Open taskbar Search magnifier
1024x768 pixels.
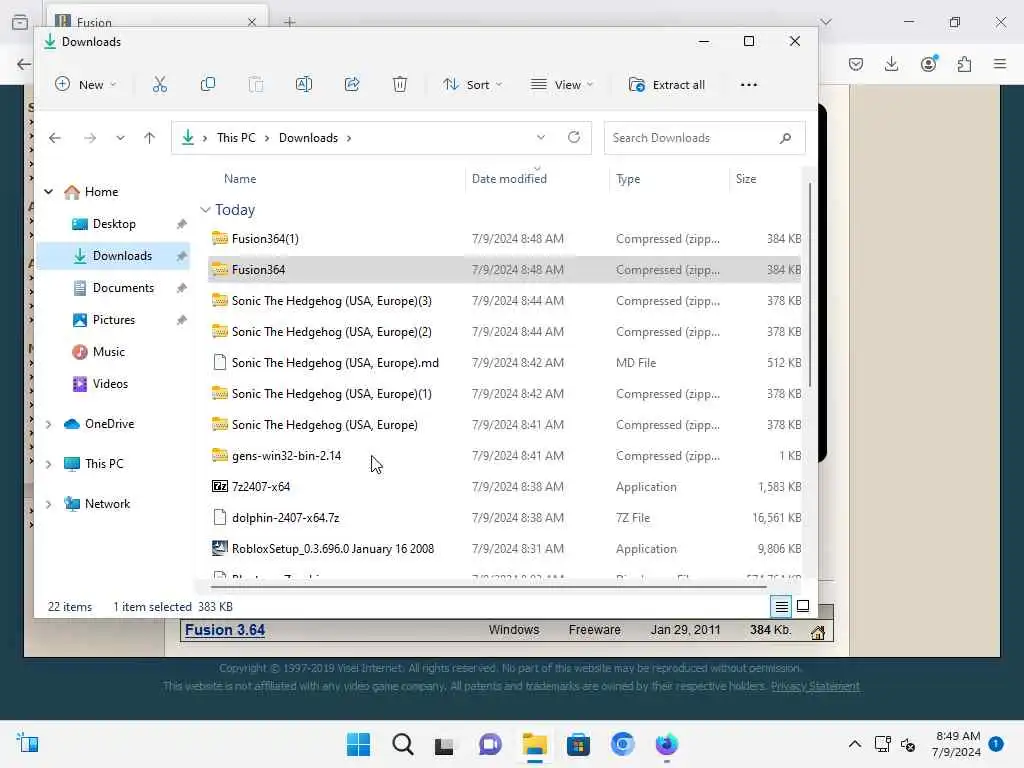tap(402, 744)
